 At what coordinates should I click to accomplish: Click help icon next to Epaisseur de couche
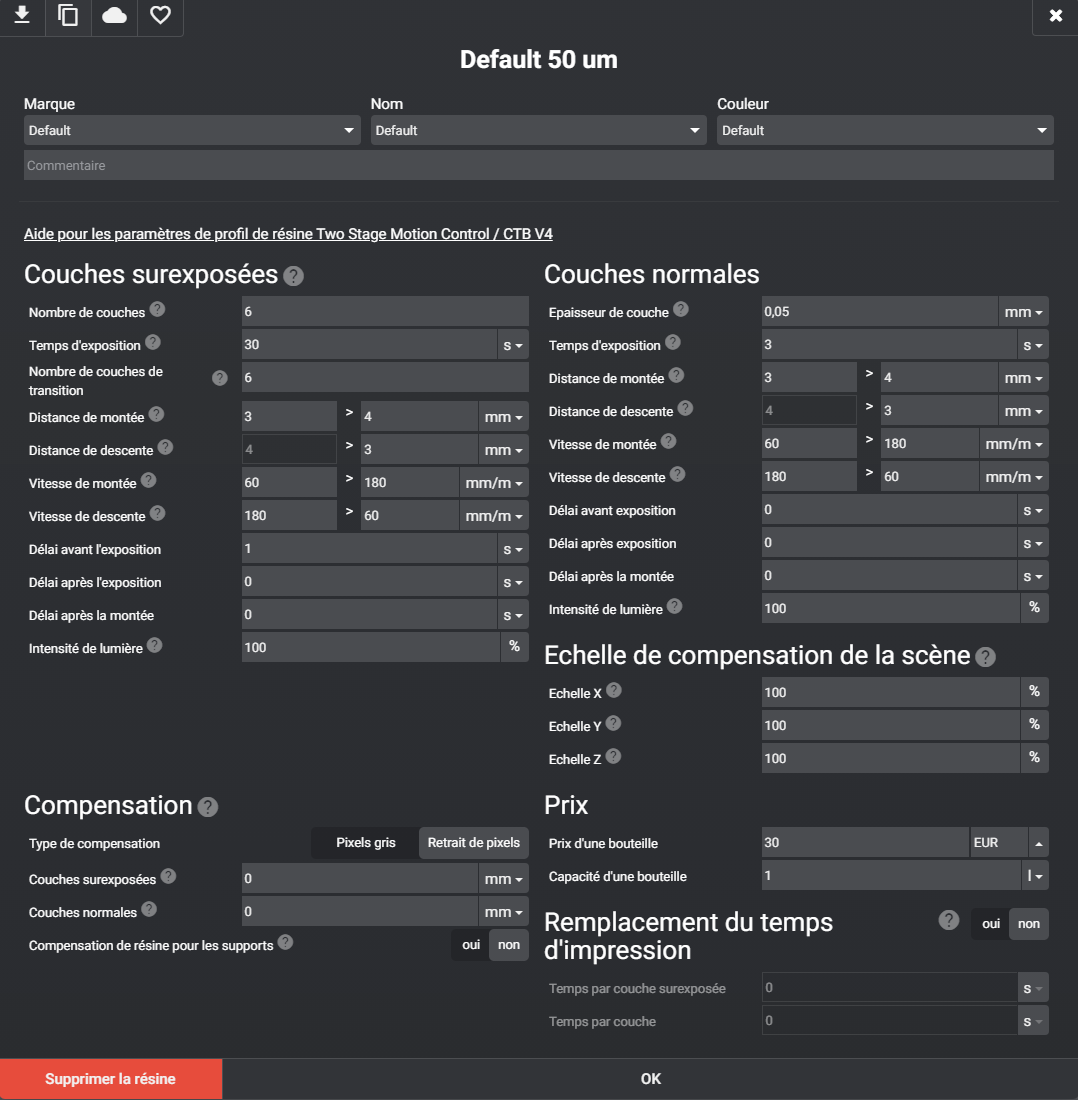pos(681,309)
